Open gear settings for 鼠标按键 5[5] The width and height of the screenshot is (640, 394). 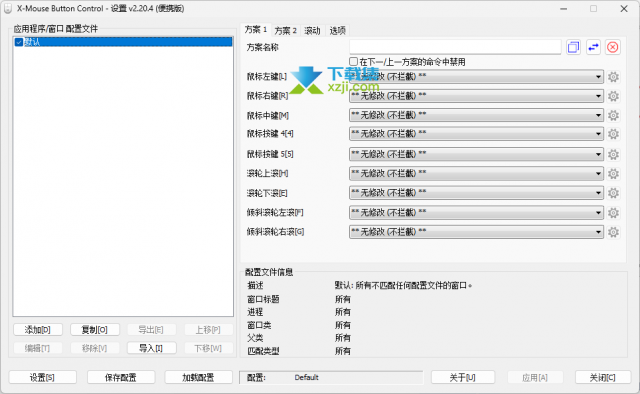tap(613, 154)
